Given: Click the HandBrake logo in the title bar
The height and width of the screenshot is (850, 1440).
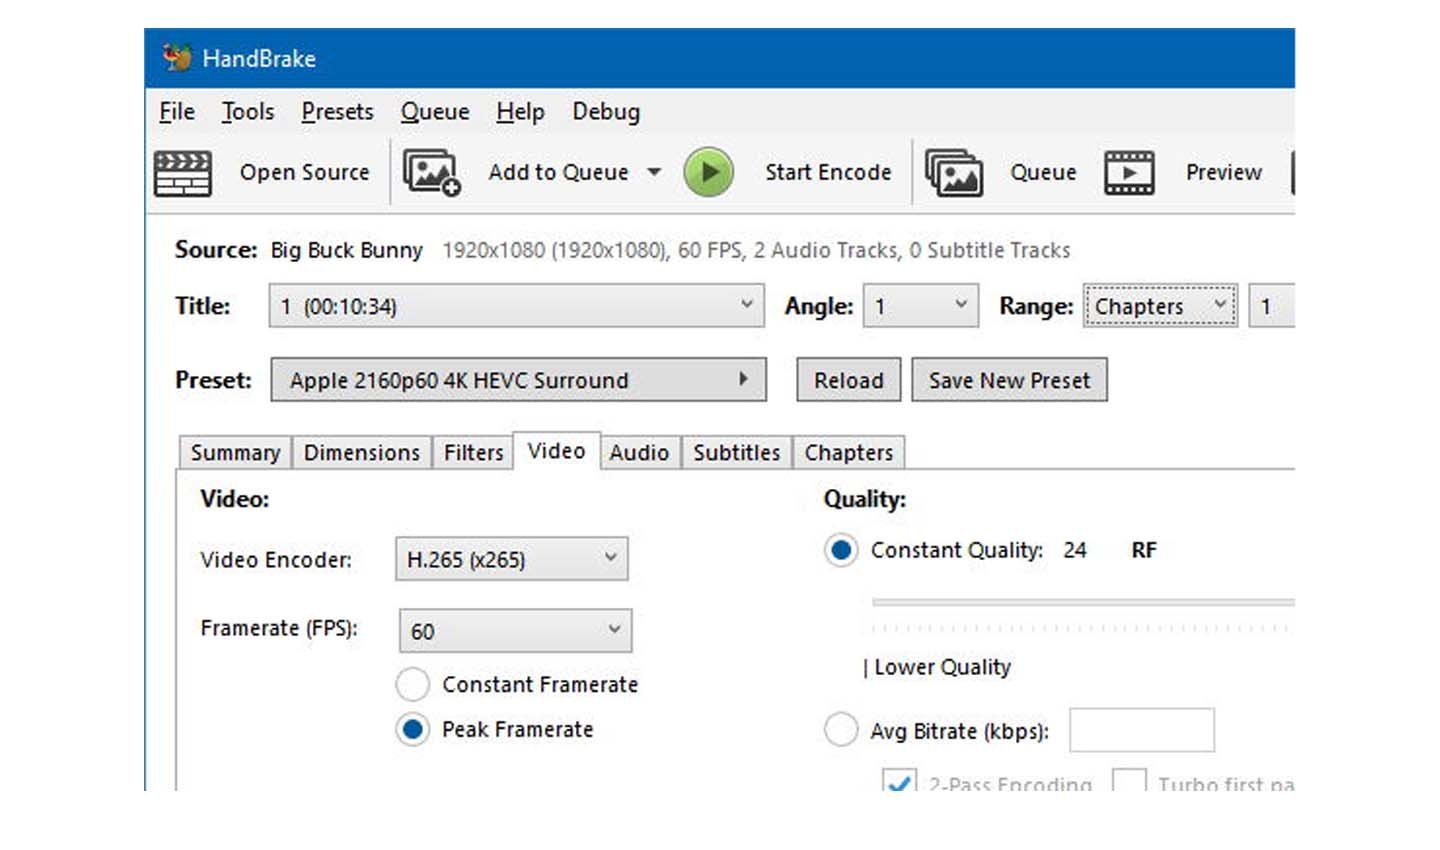Looking at the screenshot, I should click(178, 58).
